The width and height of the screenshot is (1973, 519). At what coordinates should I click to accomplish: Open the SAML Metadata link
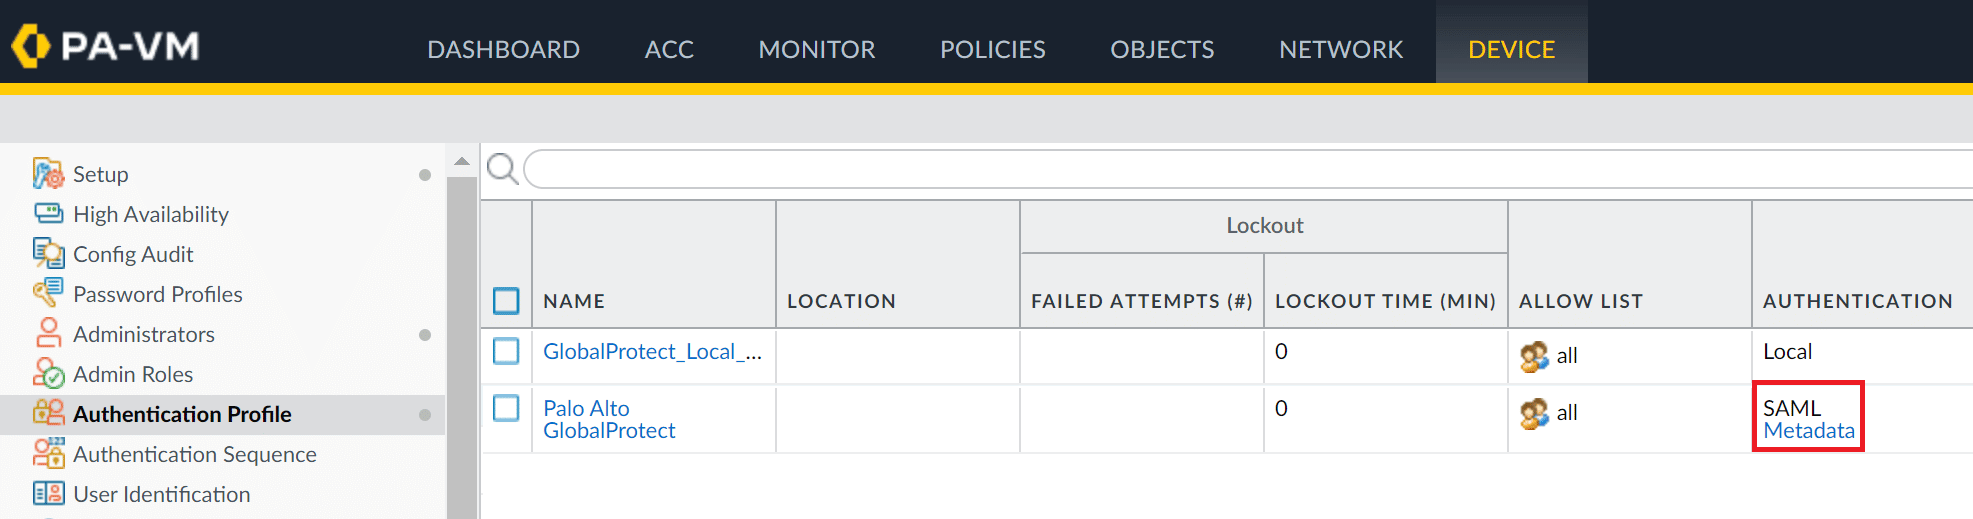(x=1808, y=431)
